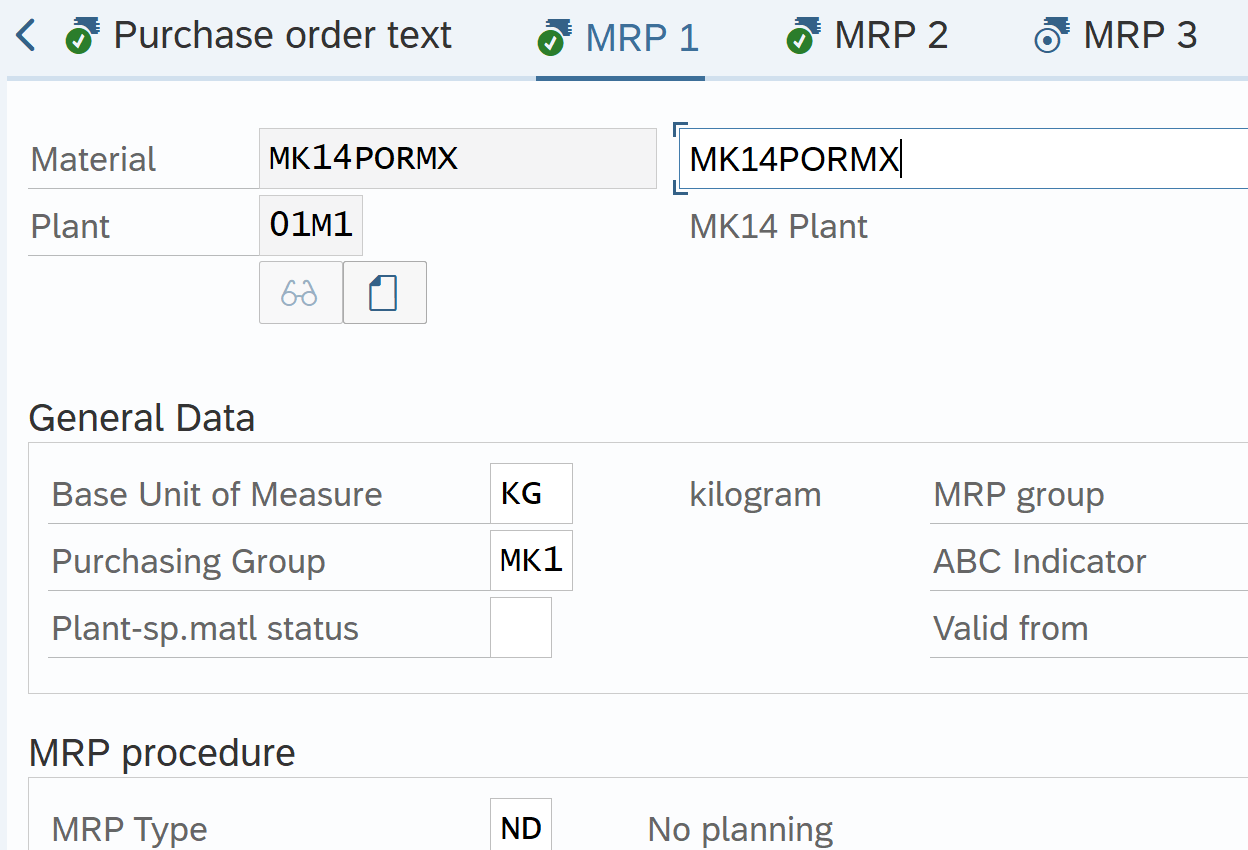Click the document icon next to glasses
The image size is (1248, 850).
384,293
